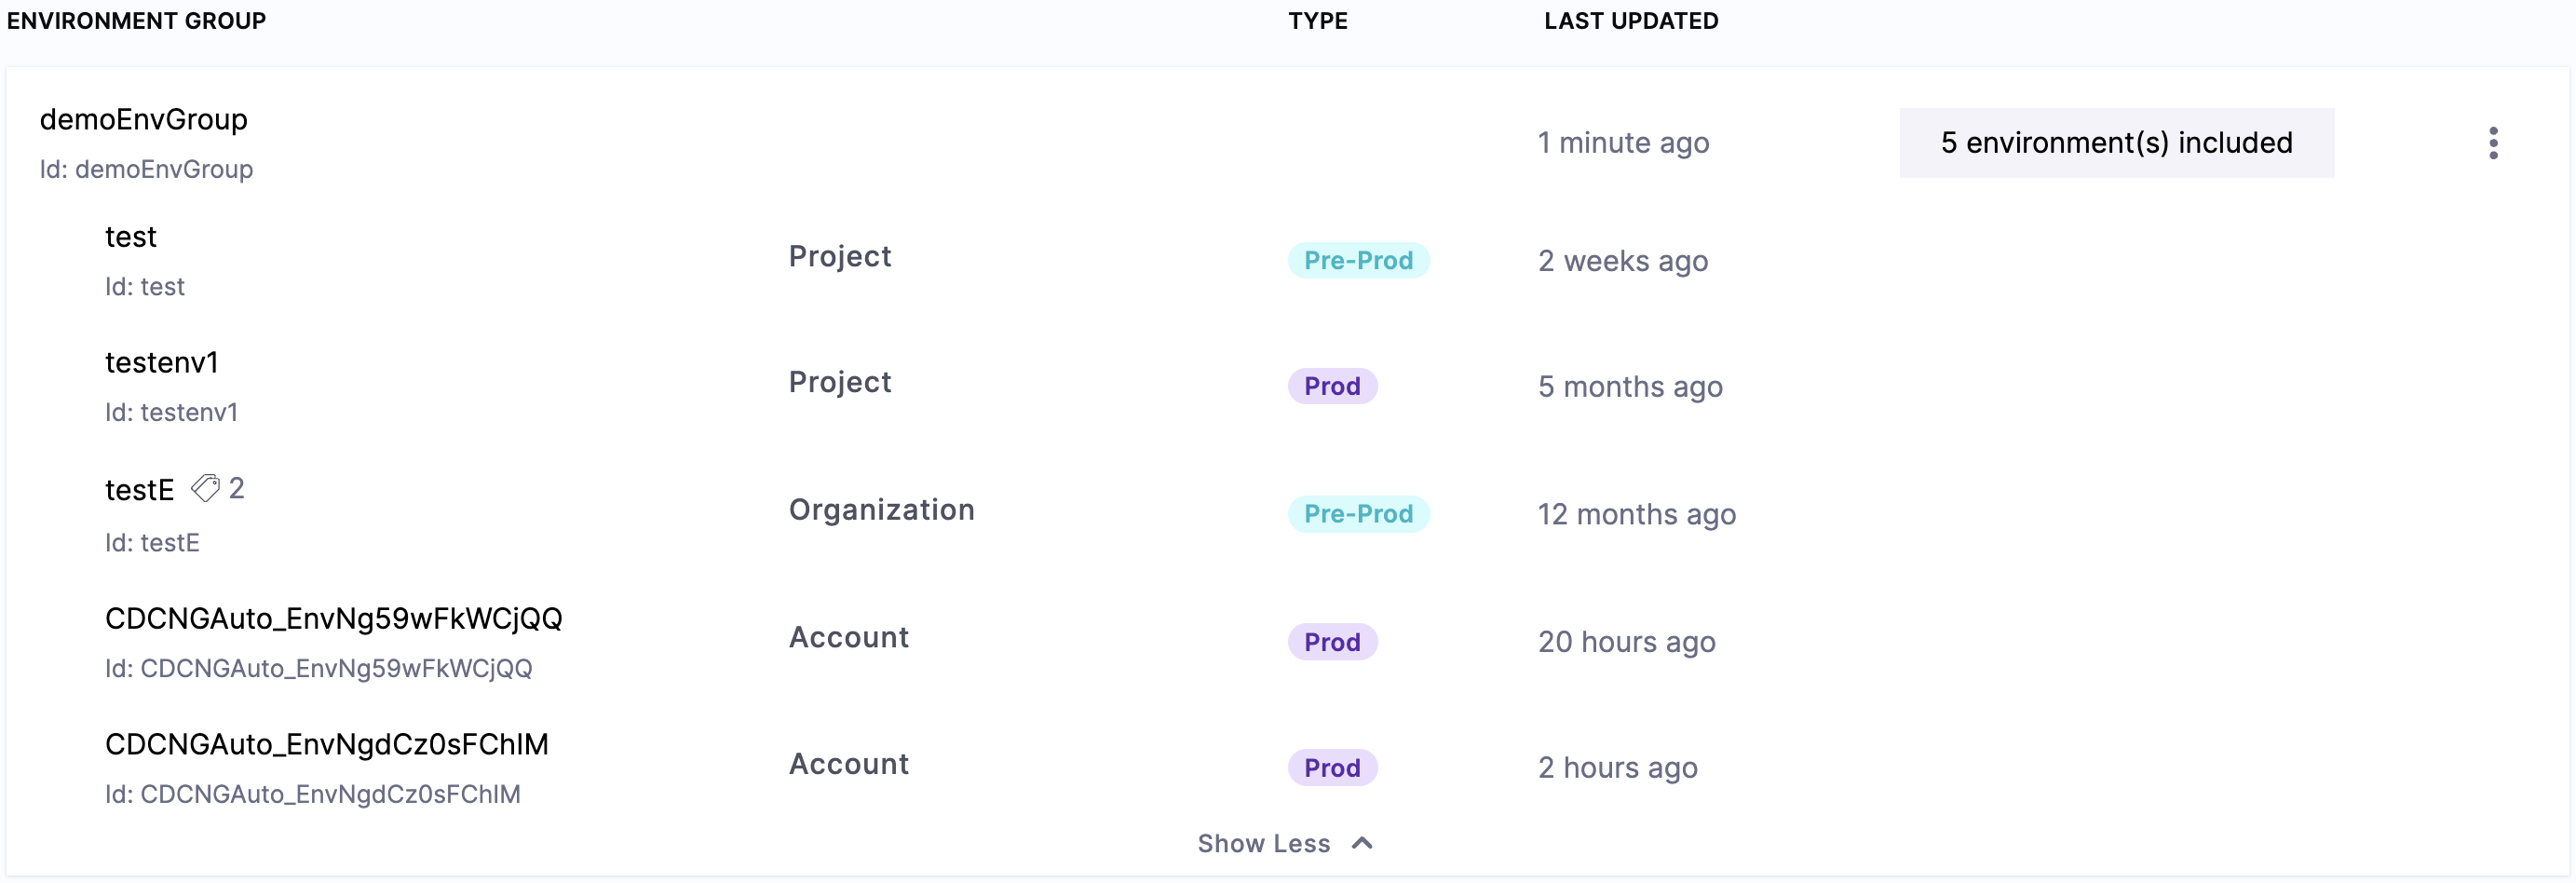This screenshot has height=883, width=2576.
Task: Select the CDCNGAuto_EnvNg59wFkWCjQQ environment
Action: click(x=333, y=619)
